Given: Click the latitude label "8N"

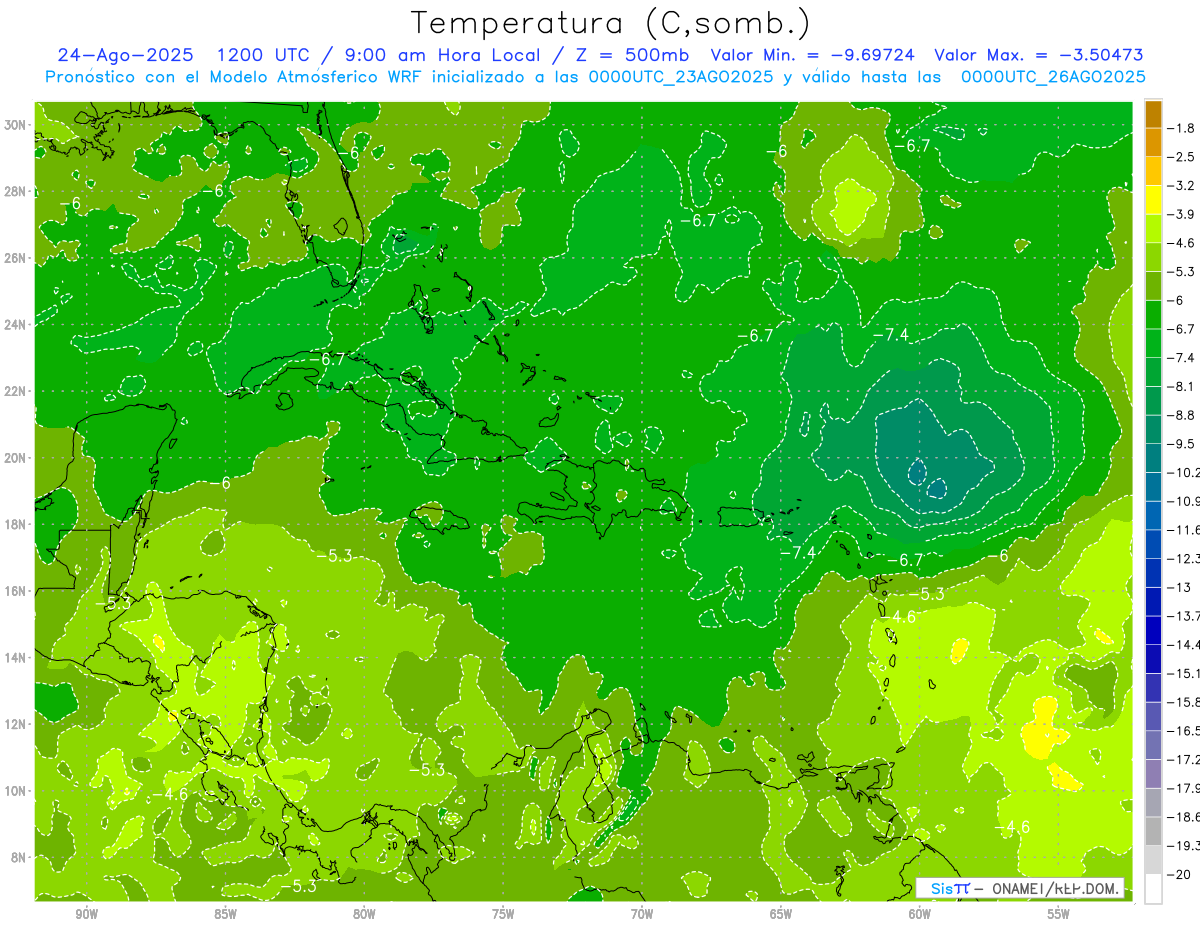Looking at the screenshot, I should (18, 857).
